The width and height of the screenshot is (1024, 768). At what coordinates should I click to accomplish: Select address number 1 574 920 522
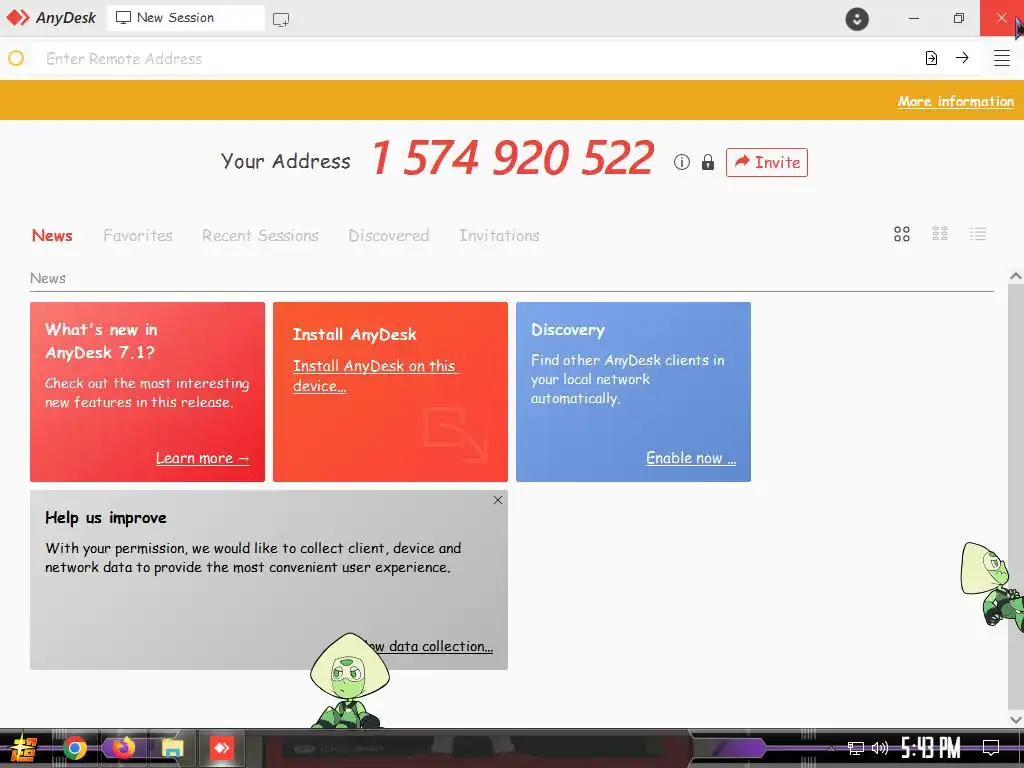coord(513,159)
